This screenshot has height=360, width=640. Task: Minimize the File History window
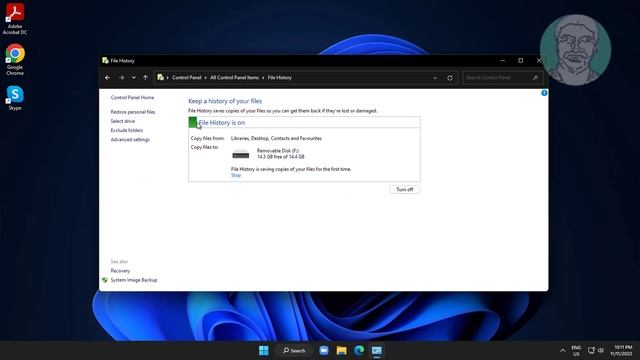tap(503, 60)
